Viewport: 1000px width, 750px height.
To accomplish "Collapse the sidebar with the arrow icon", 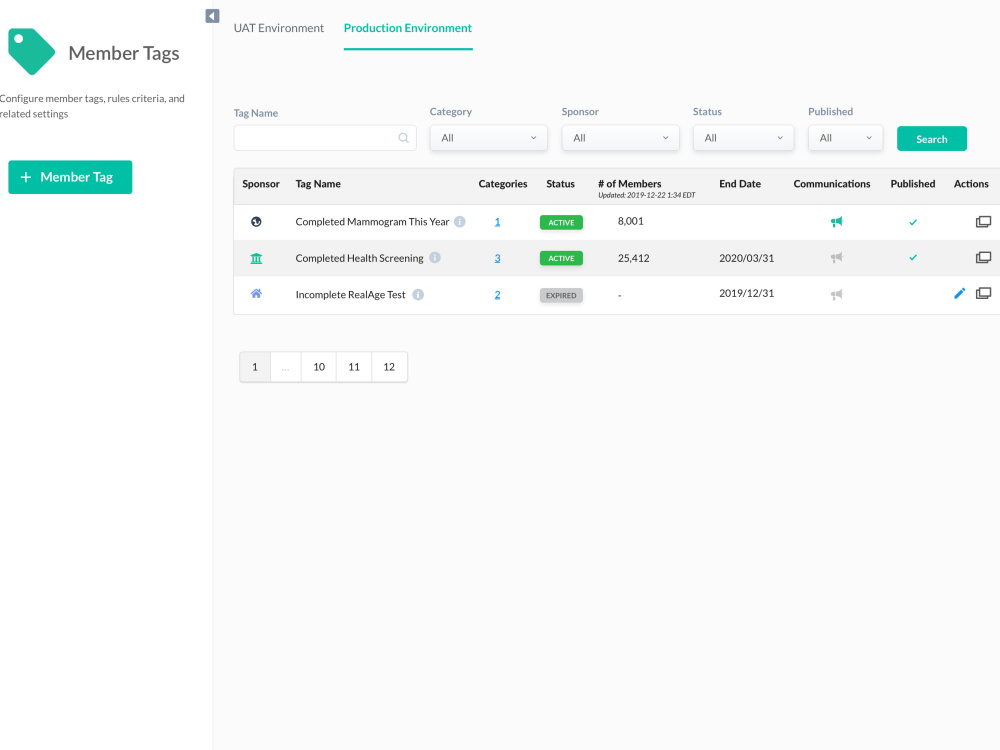I will [x=212, y=16].
